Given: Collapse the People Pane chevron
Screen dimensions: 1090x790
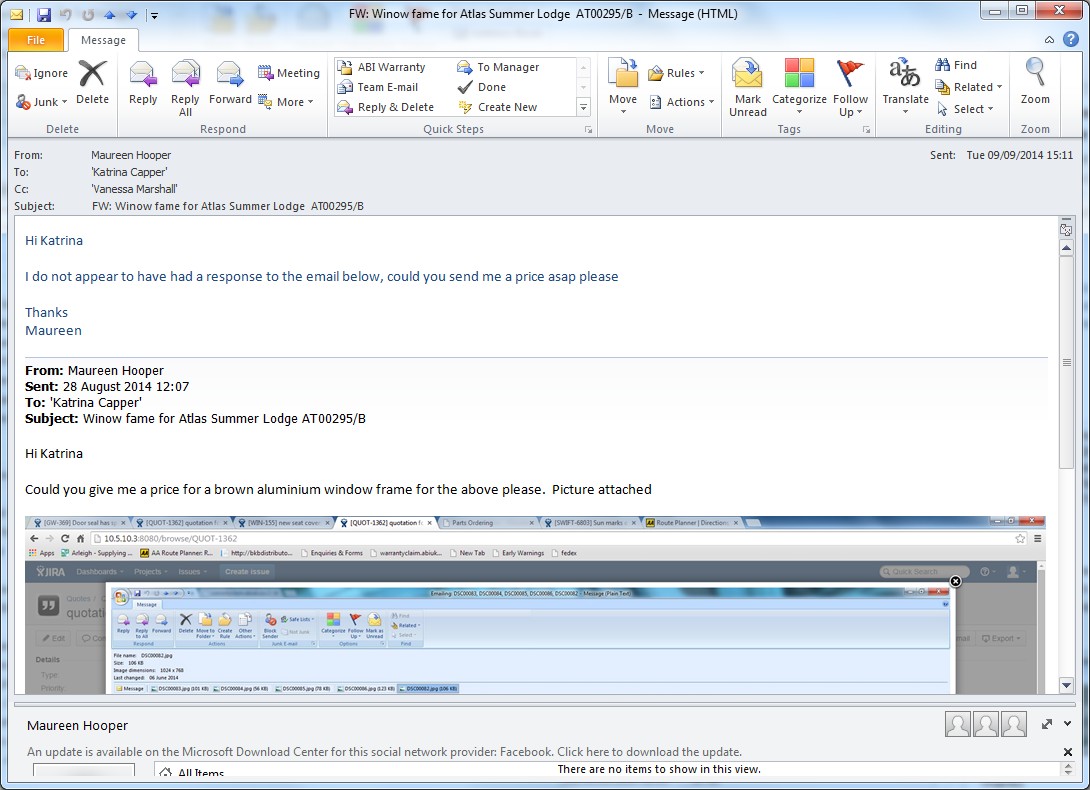Looking at the screenshot, I should click(1068, 724).
